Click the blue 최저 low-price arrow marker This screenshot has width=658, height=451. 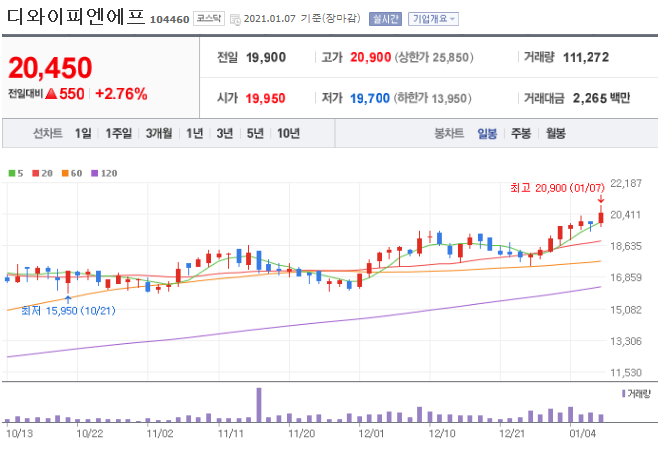pyautogui.click(x=68, y=297)
